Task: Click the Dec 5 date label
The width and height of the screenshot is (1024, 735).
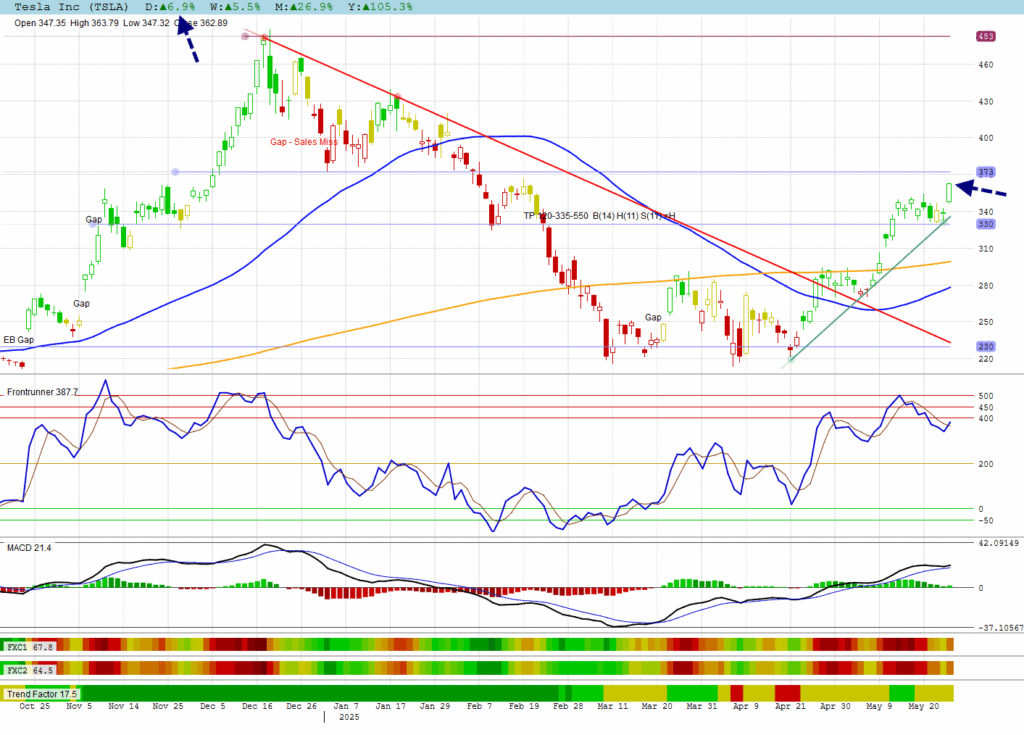Action: click(213, 706)
